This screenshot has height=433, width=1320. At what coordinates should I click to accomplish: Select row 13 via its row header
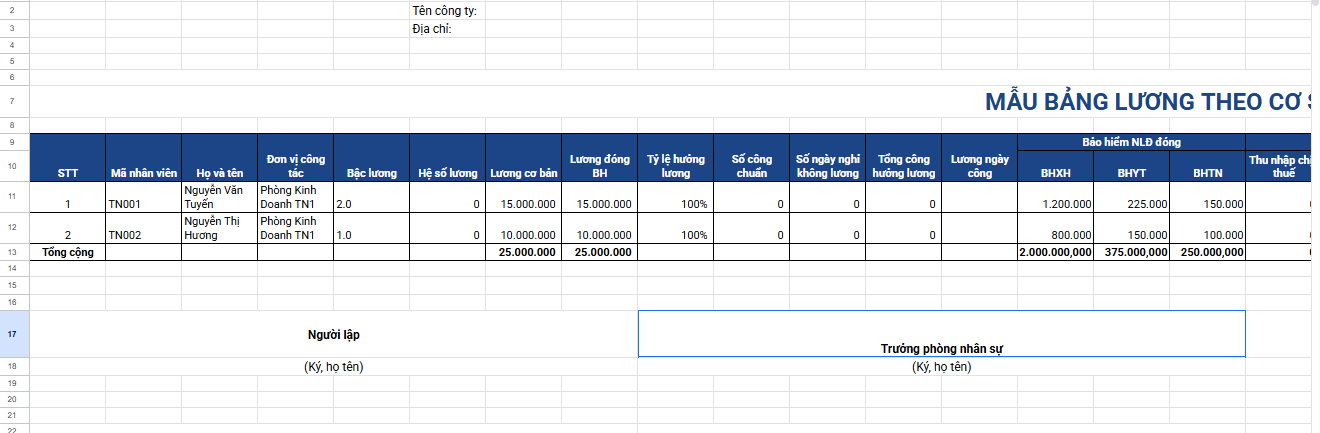point(14,252)
